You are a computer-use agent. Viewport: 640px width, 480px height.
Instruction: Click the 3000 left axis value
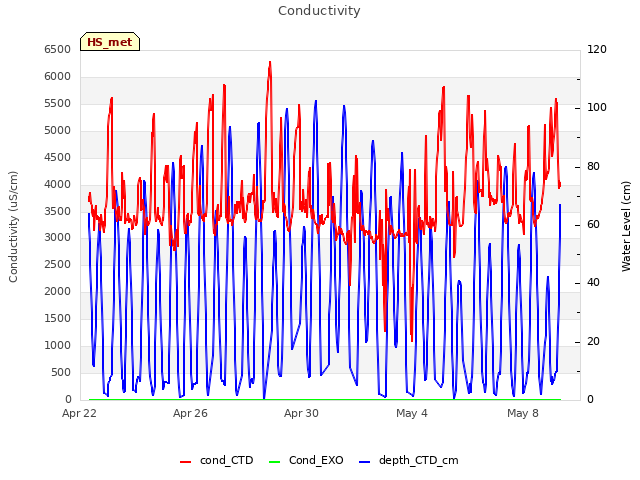coord(58,238)
